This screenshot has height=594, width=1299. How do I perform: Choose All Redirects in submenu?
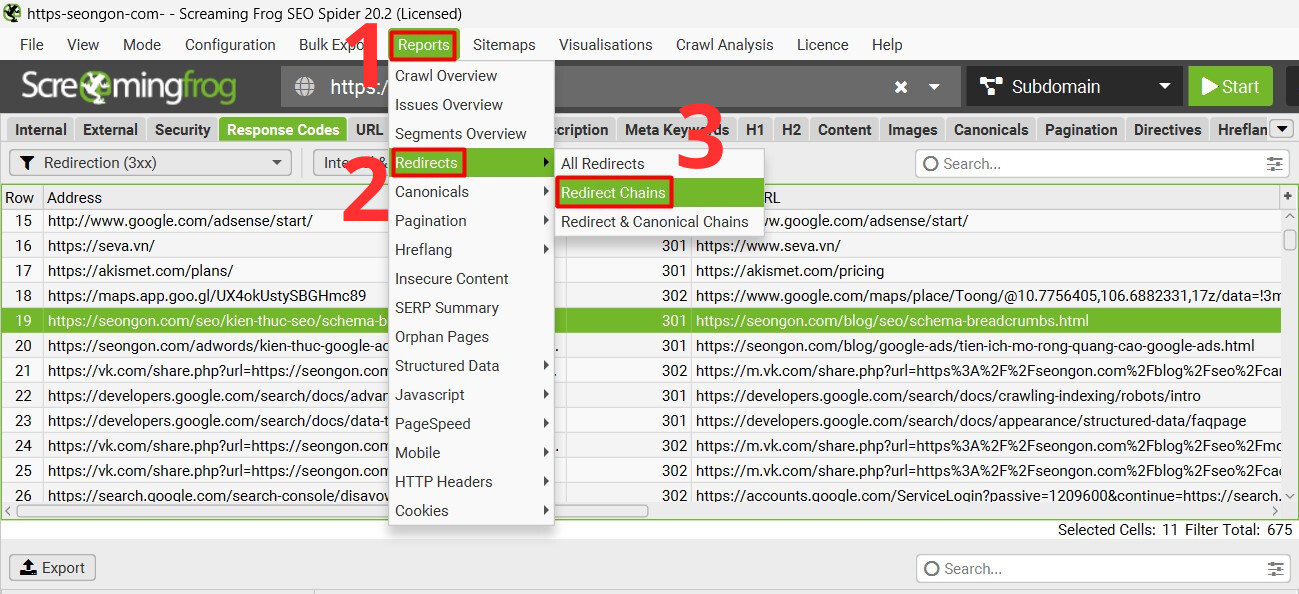coord(659,164)
